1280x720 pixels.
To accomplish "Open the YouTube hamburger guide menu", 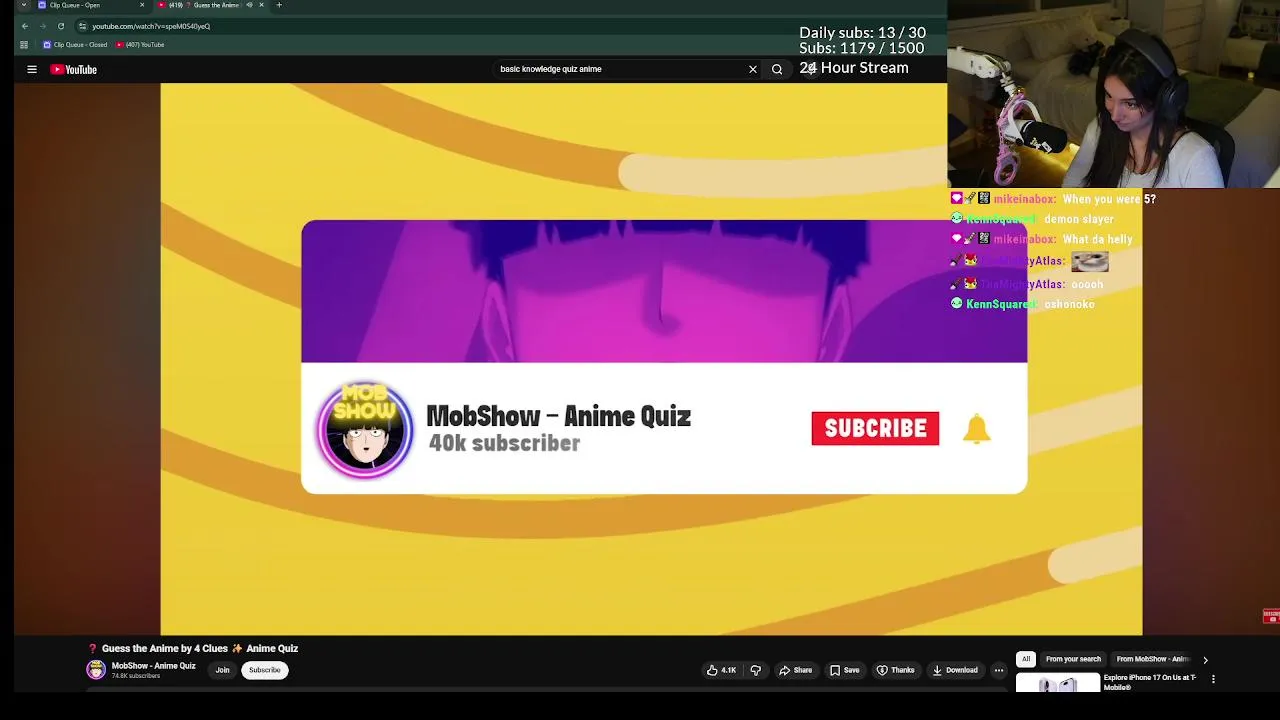I will click(x=32, y=69).
